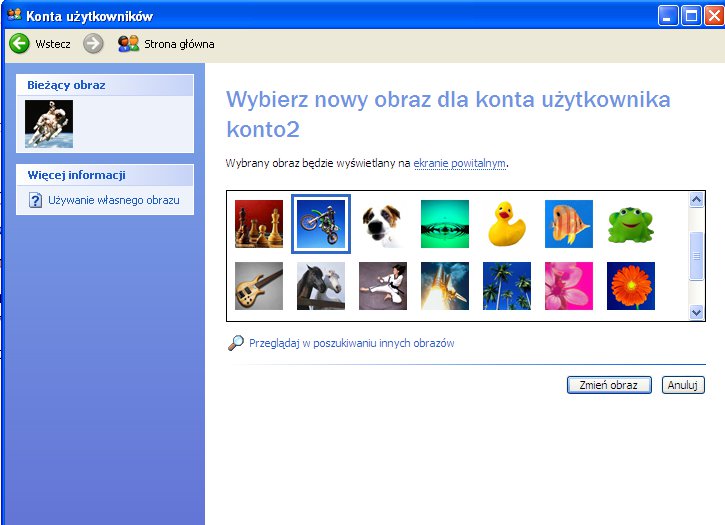Screen dimensions: 725x525
Task: Choose the space shuttle launch picture
Action: click(445, 286)
